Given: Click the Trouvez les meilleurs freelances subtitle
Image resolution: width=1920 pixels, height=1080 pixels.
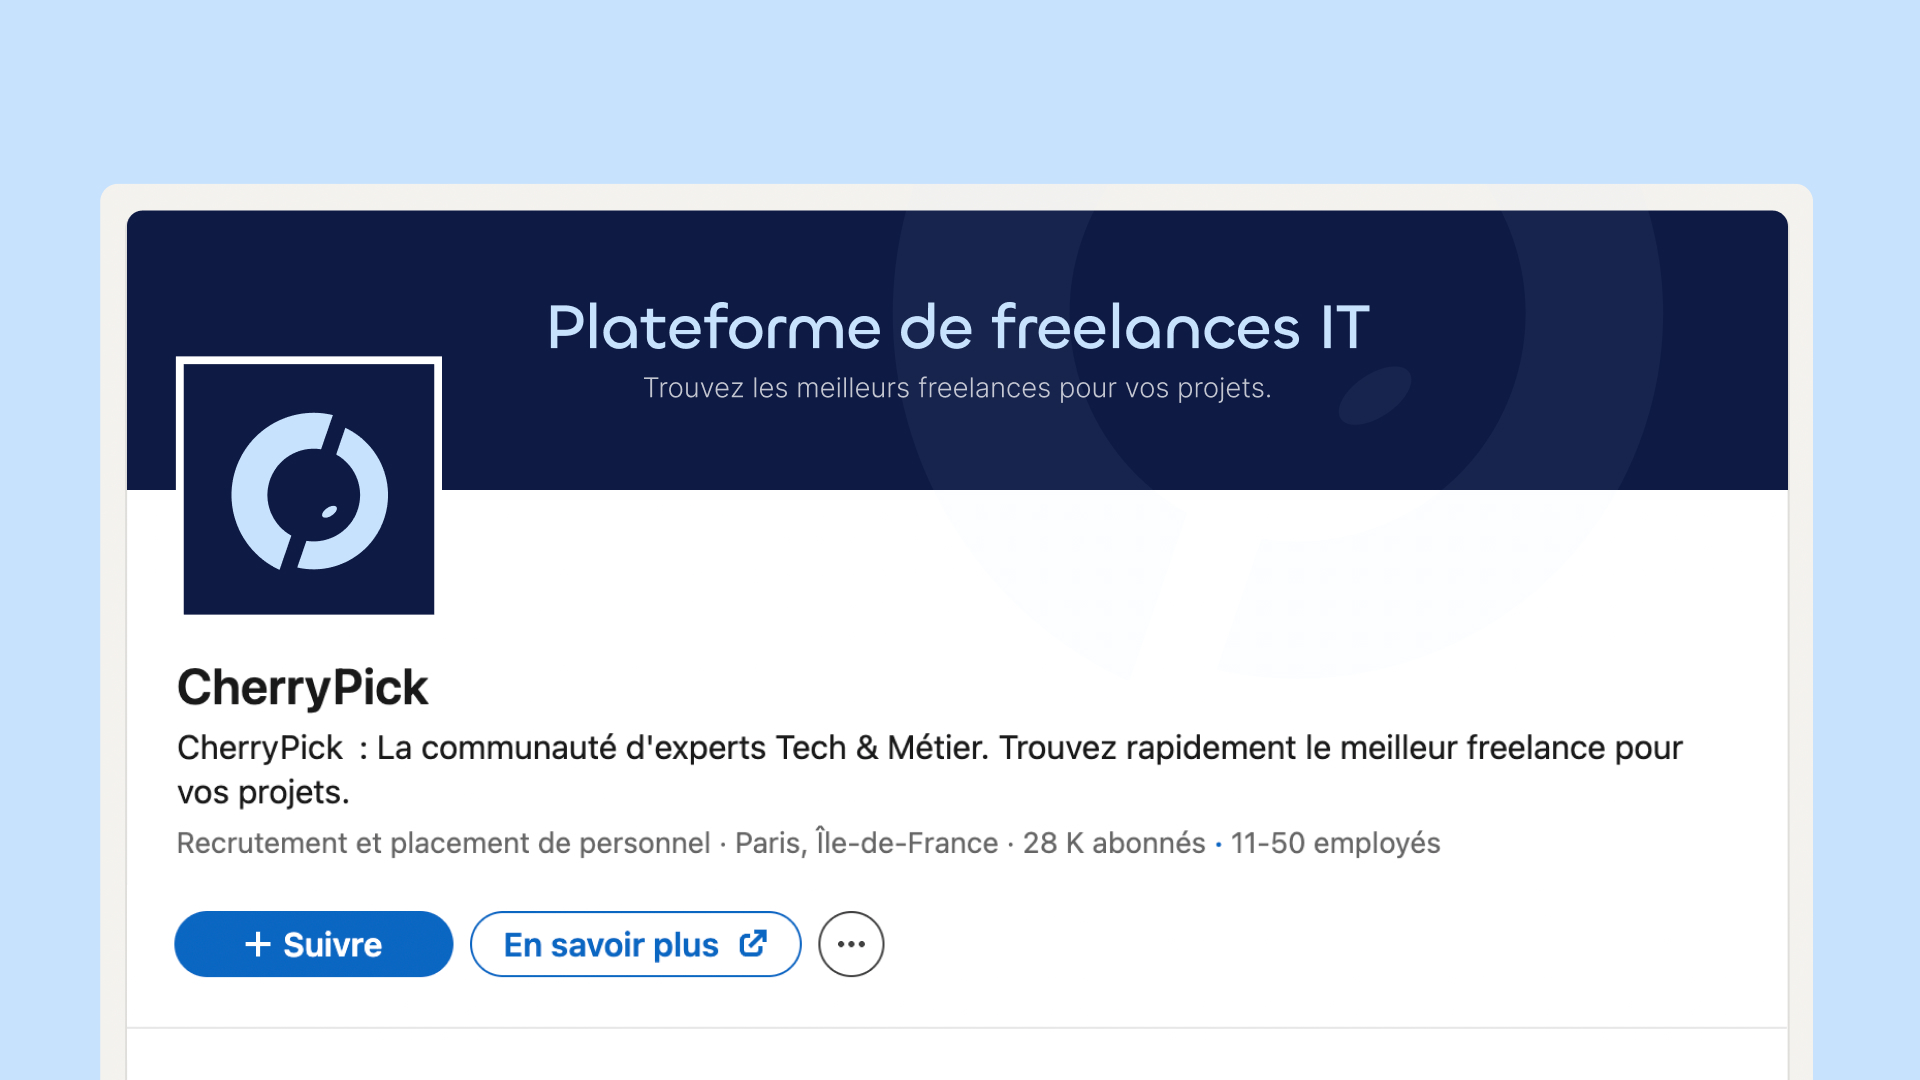Looking at the screenshot, I should (x=957, y=388).
